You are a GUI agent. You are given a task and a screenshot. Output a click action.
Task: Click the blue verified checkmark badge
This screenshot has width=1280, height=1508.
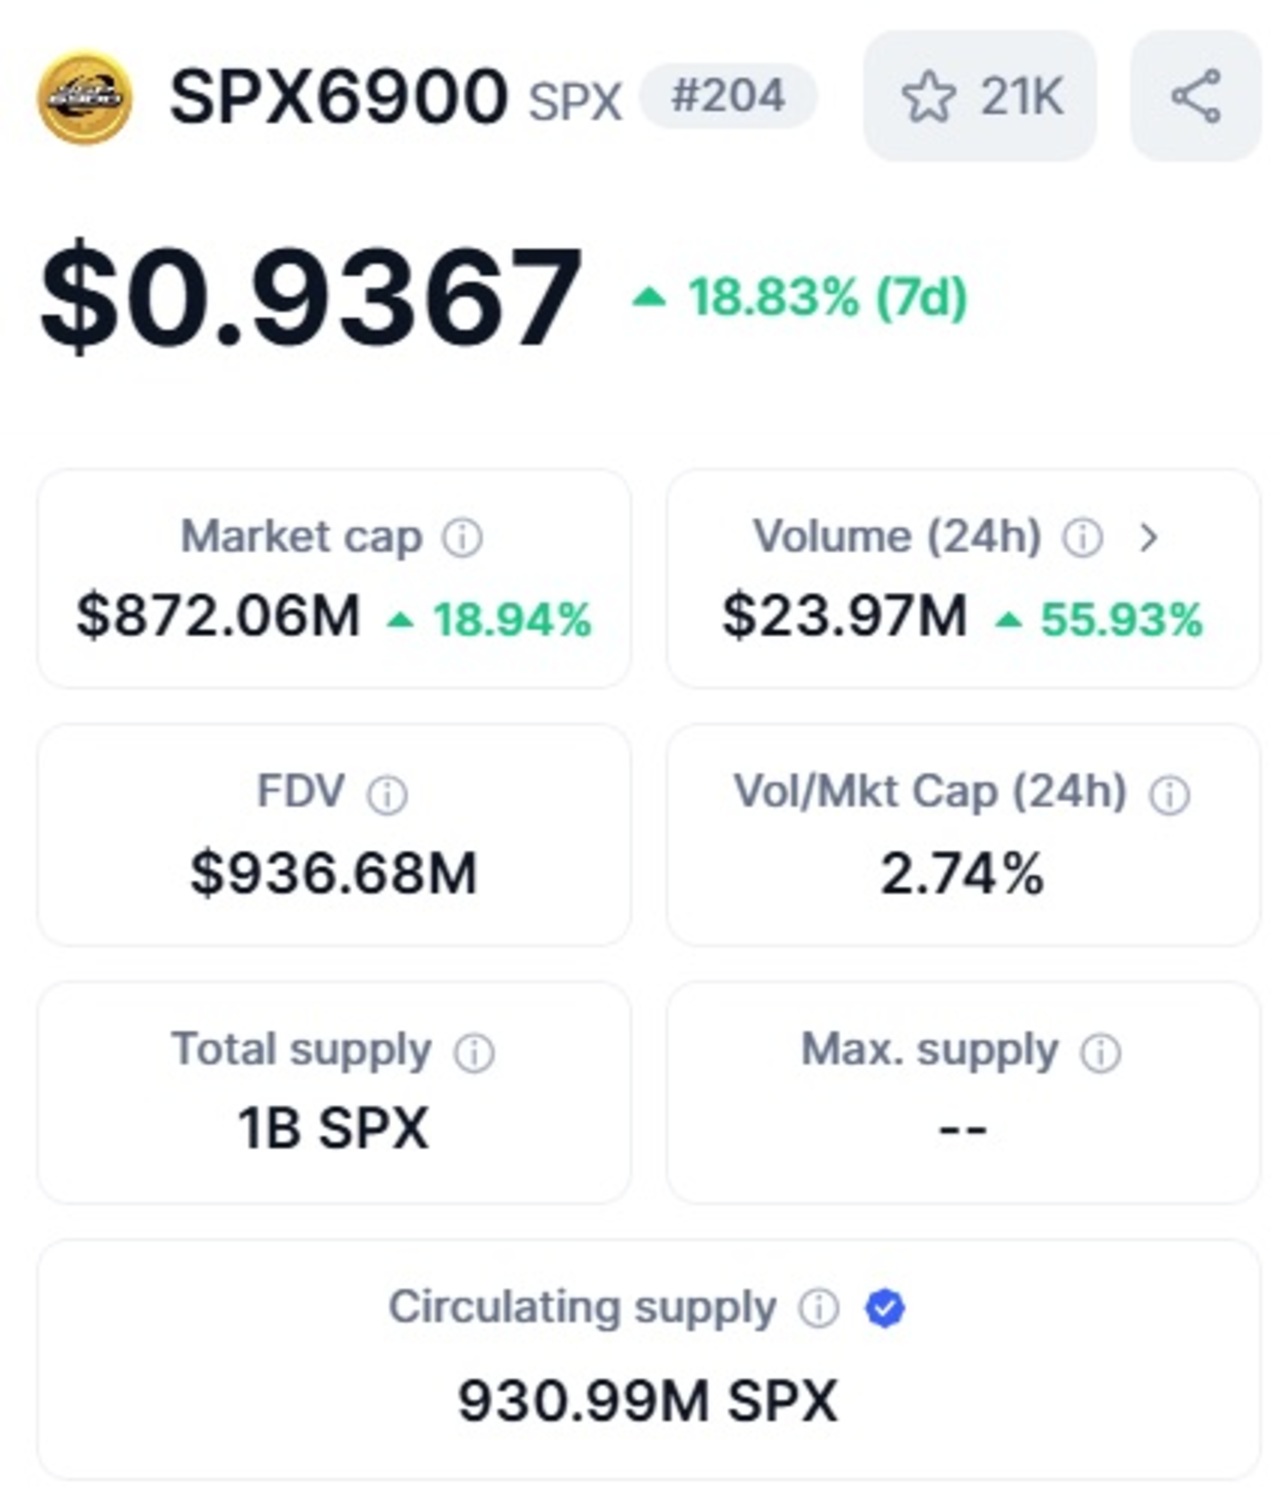click(x=885, y=1308)
